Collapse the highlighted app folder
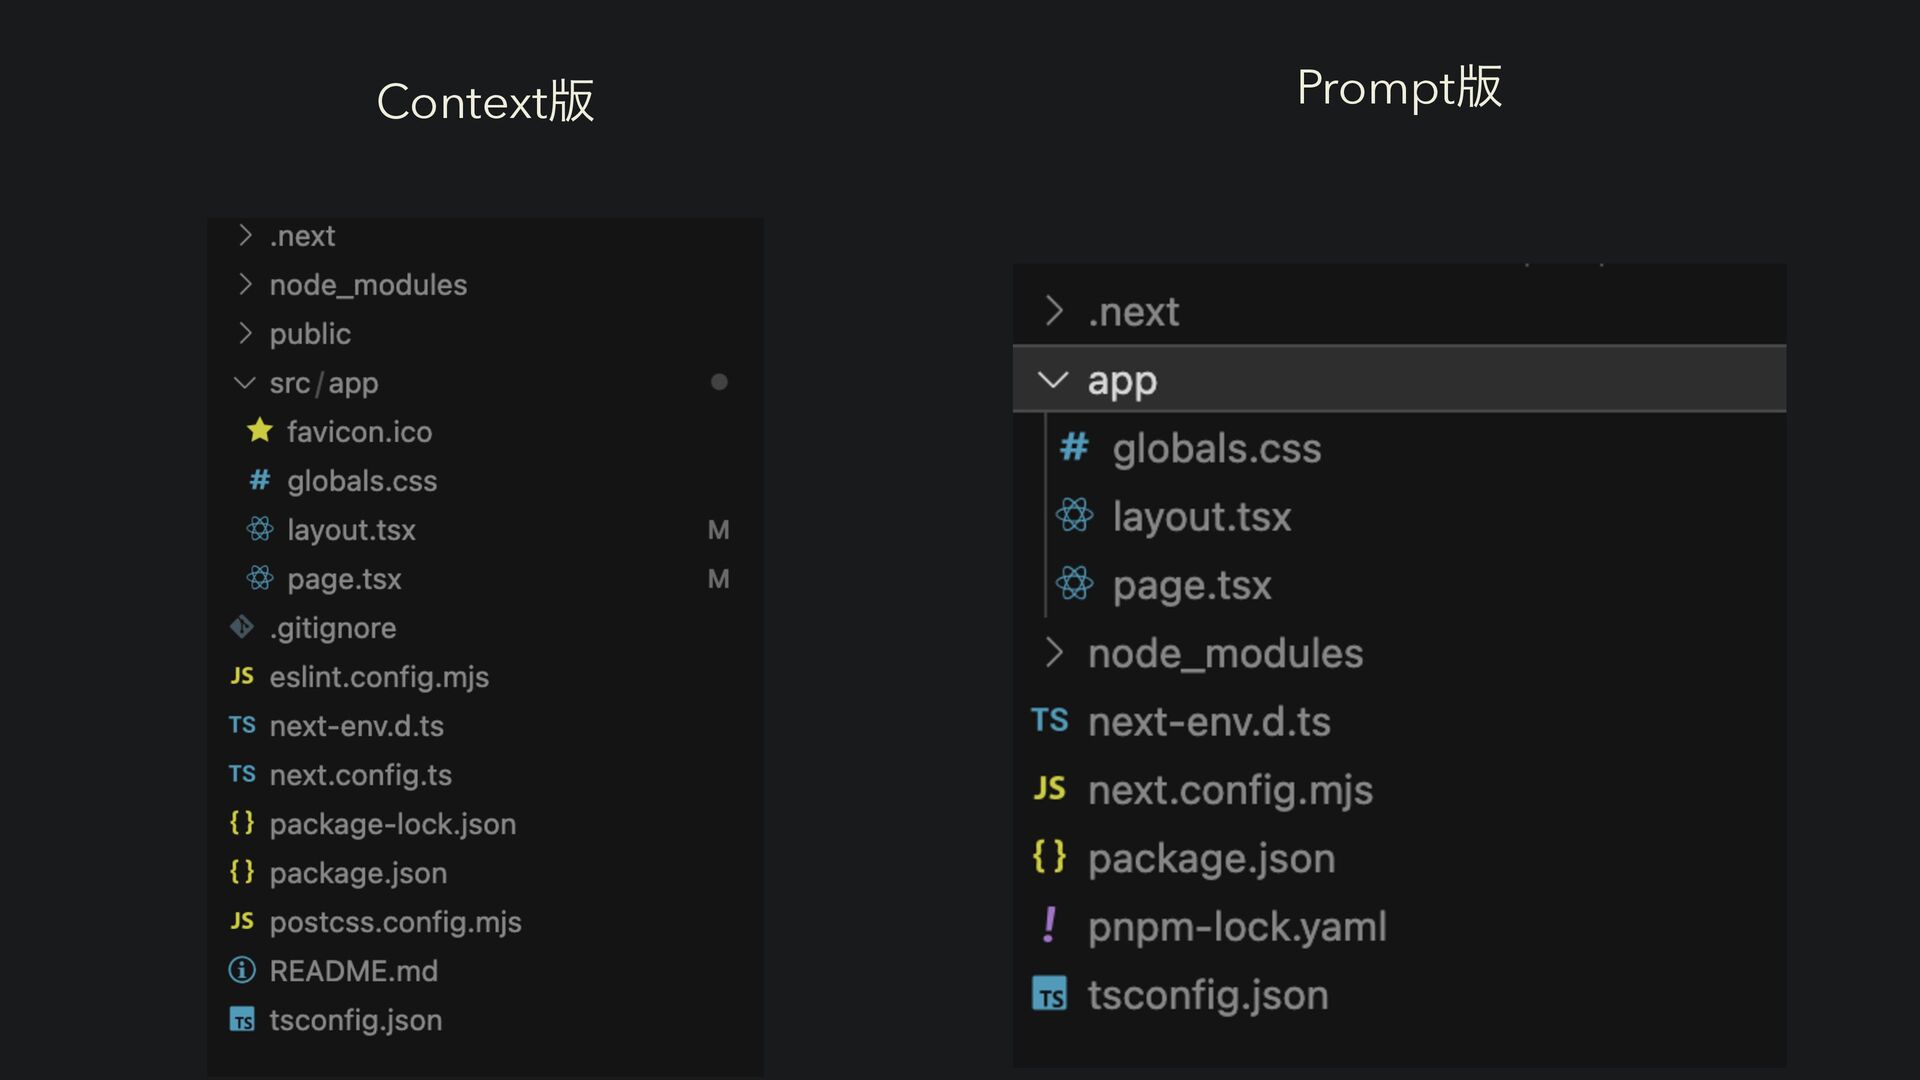 (x=1052, y=380)
